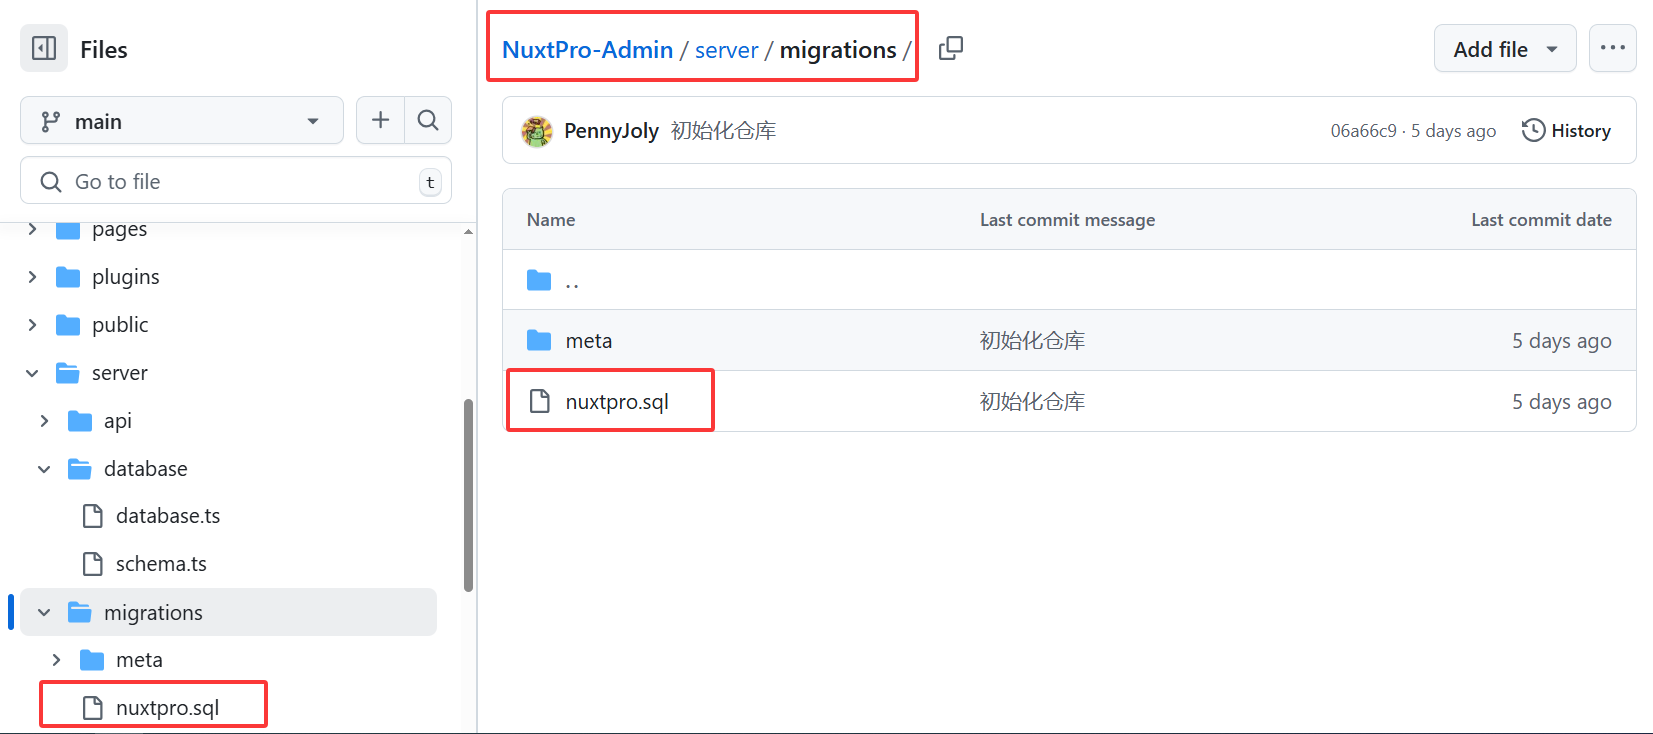Collapse the database folder chevron

click(44, 469)
